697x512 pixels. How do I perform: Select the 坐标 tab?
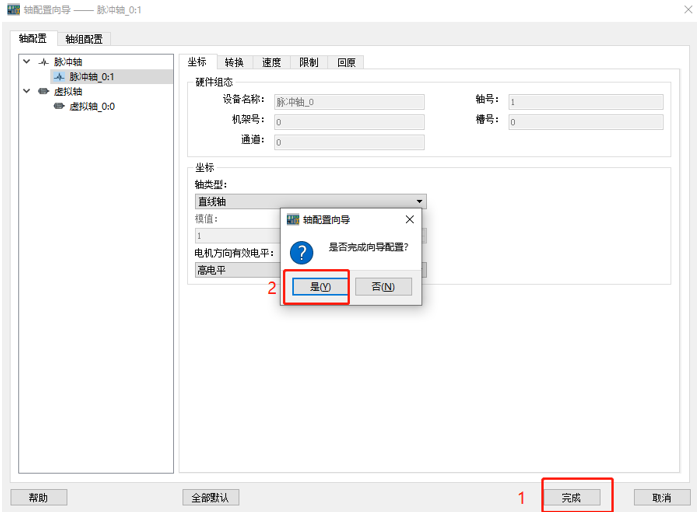(197, 62)
